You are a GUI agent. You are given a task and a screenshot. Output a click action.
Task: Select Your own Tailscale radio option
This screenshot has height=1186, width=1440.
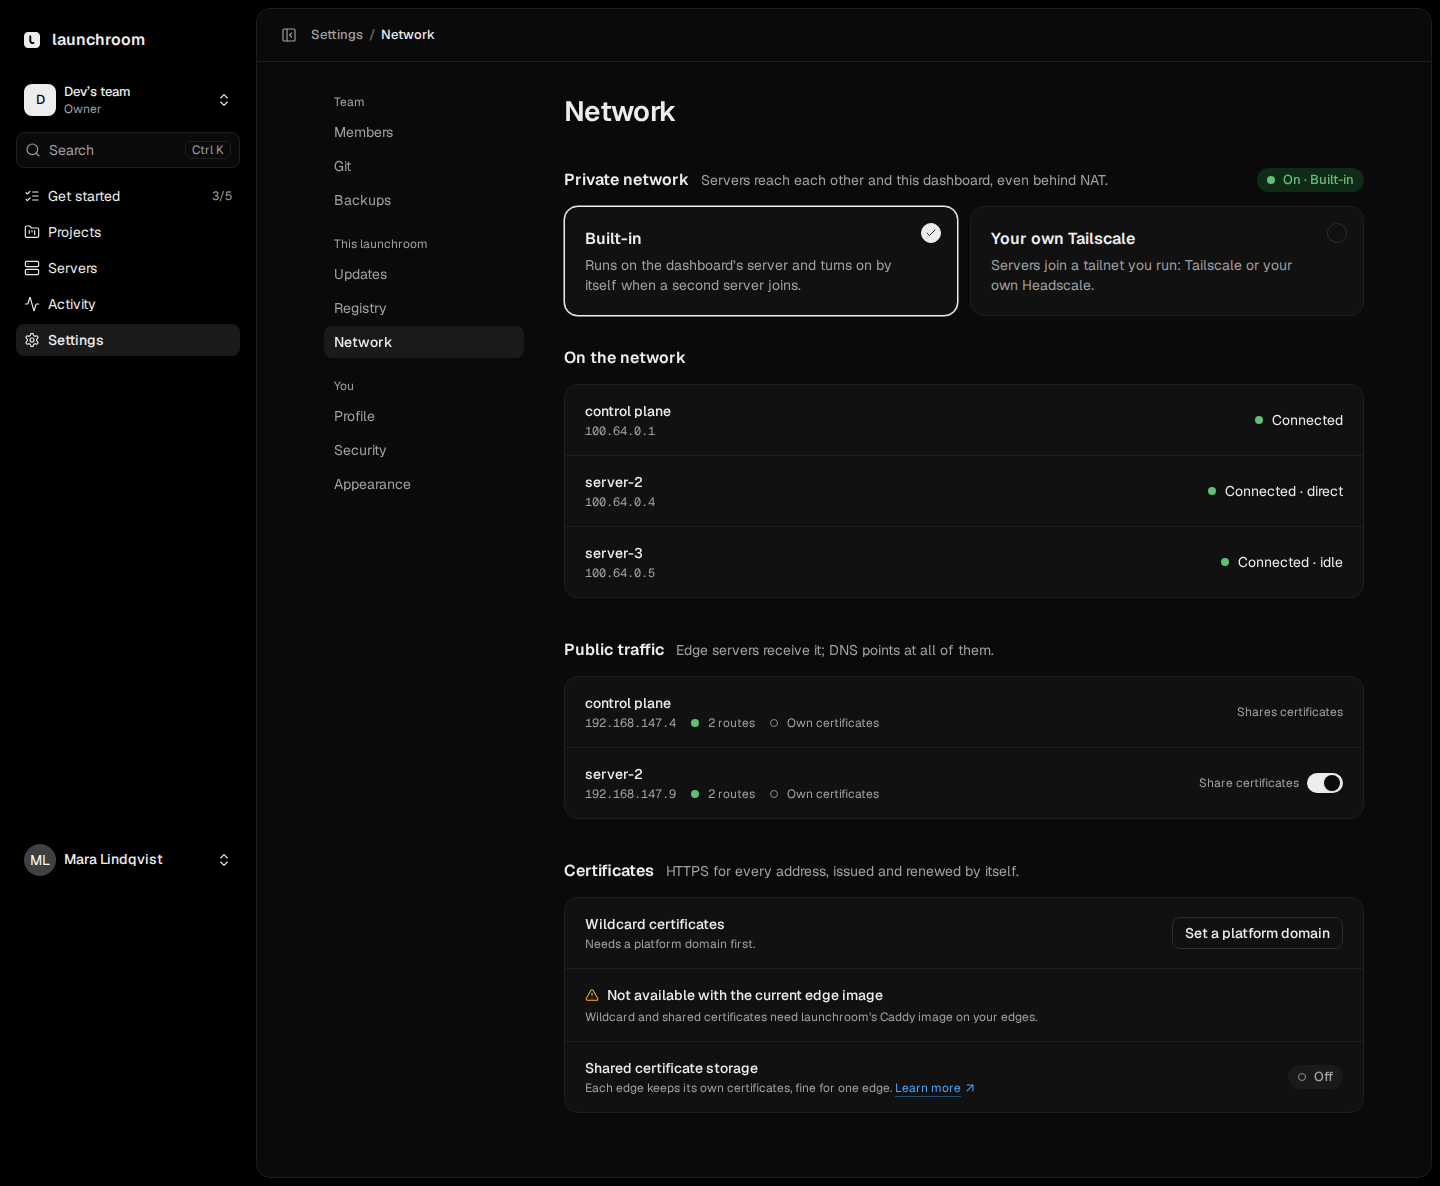1337,233
